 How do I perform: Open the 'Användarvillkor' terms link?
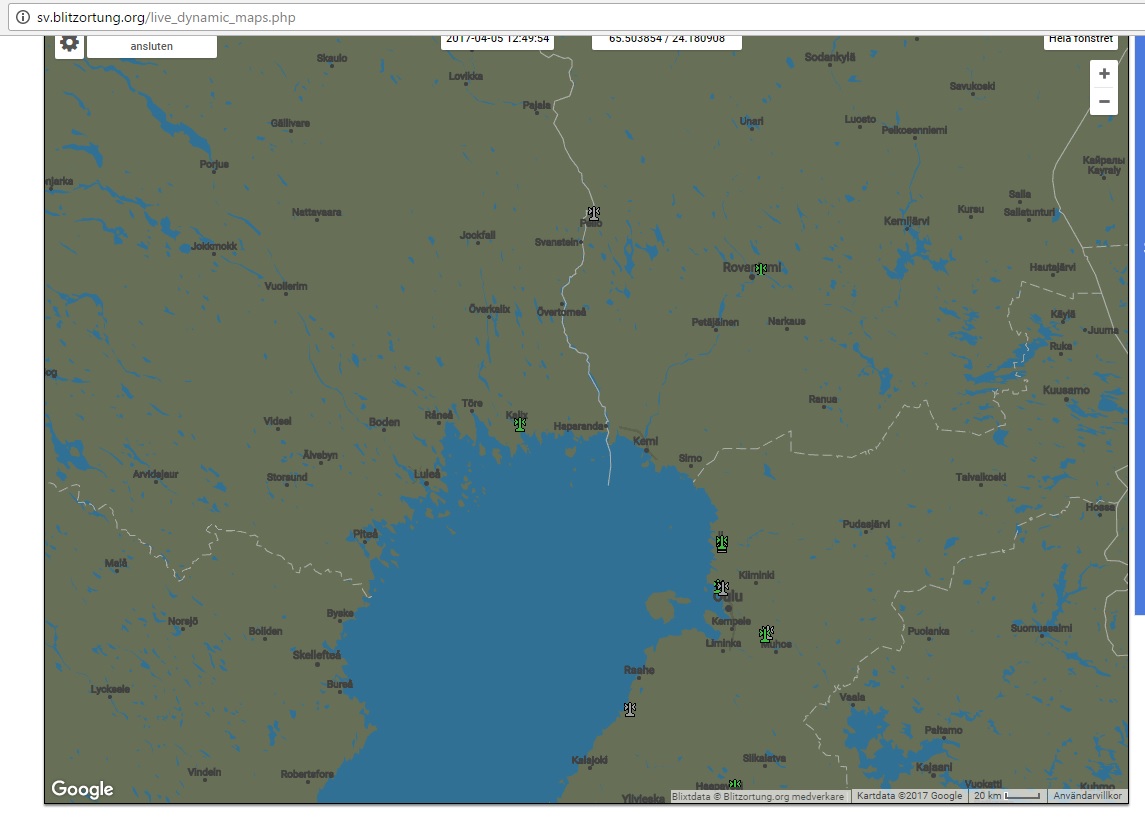(x=1083, y=796)
